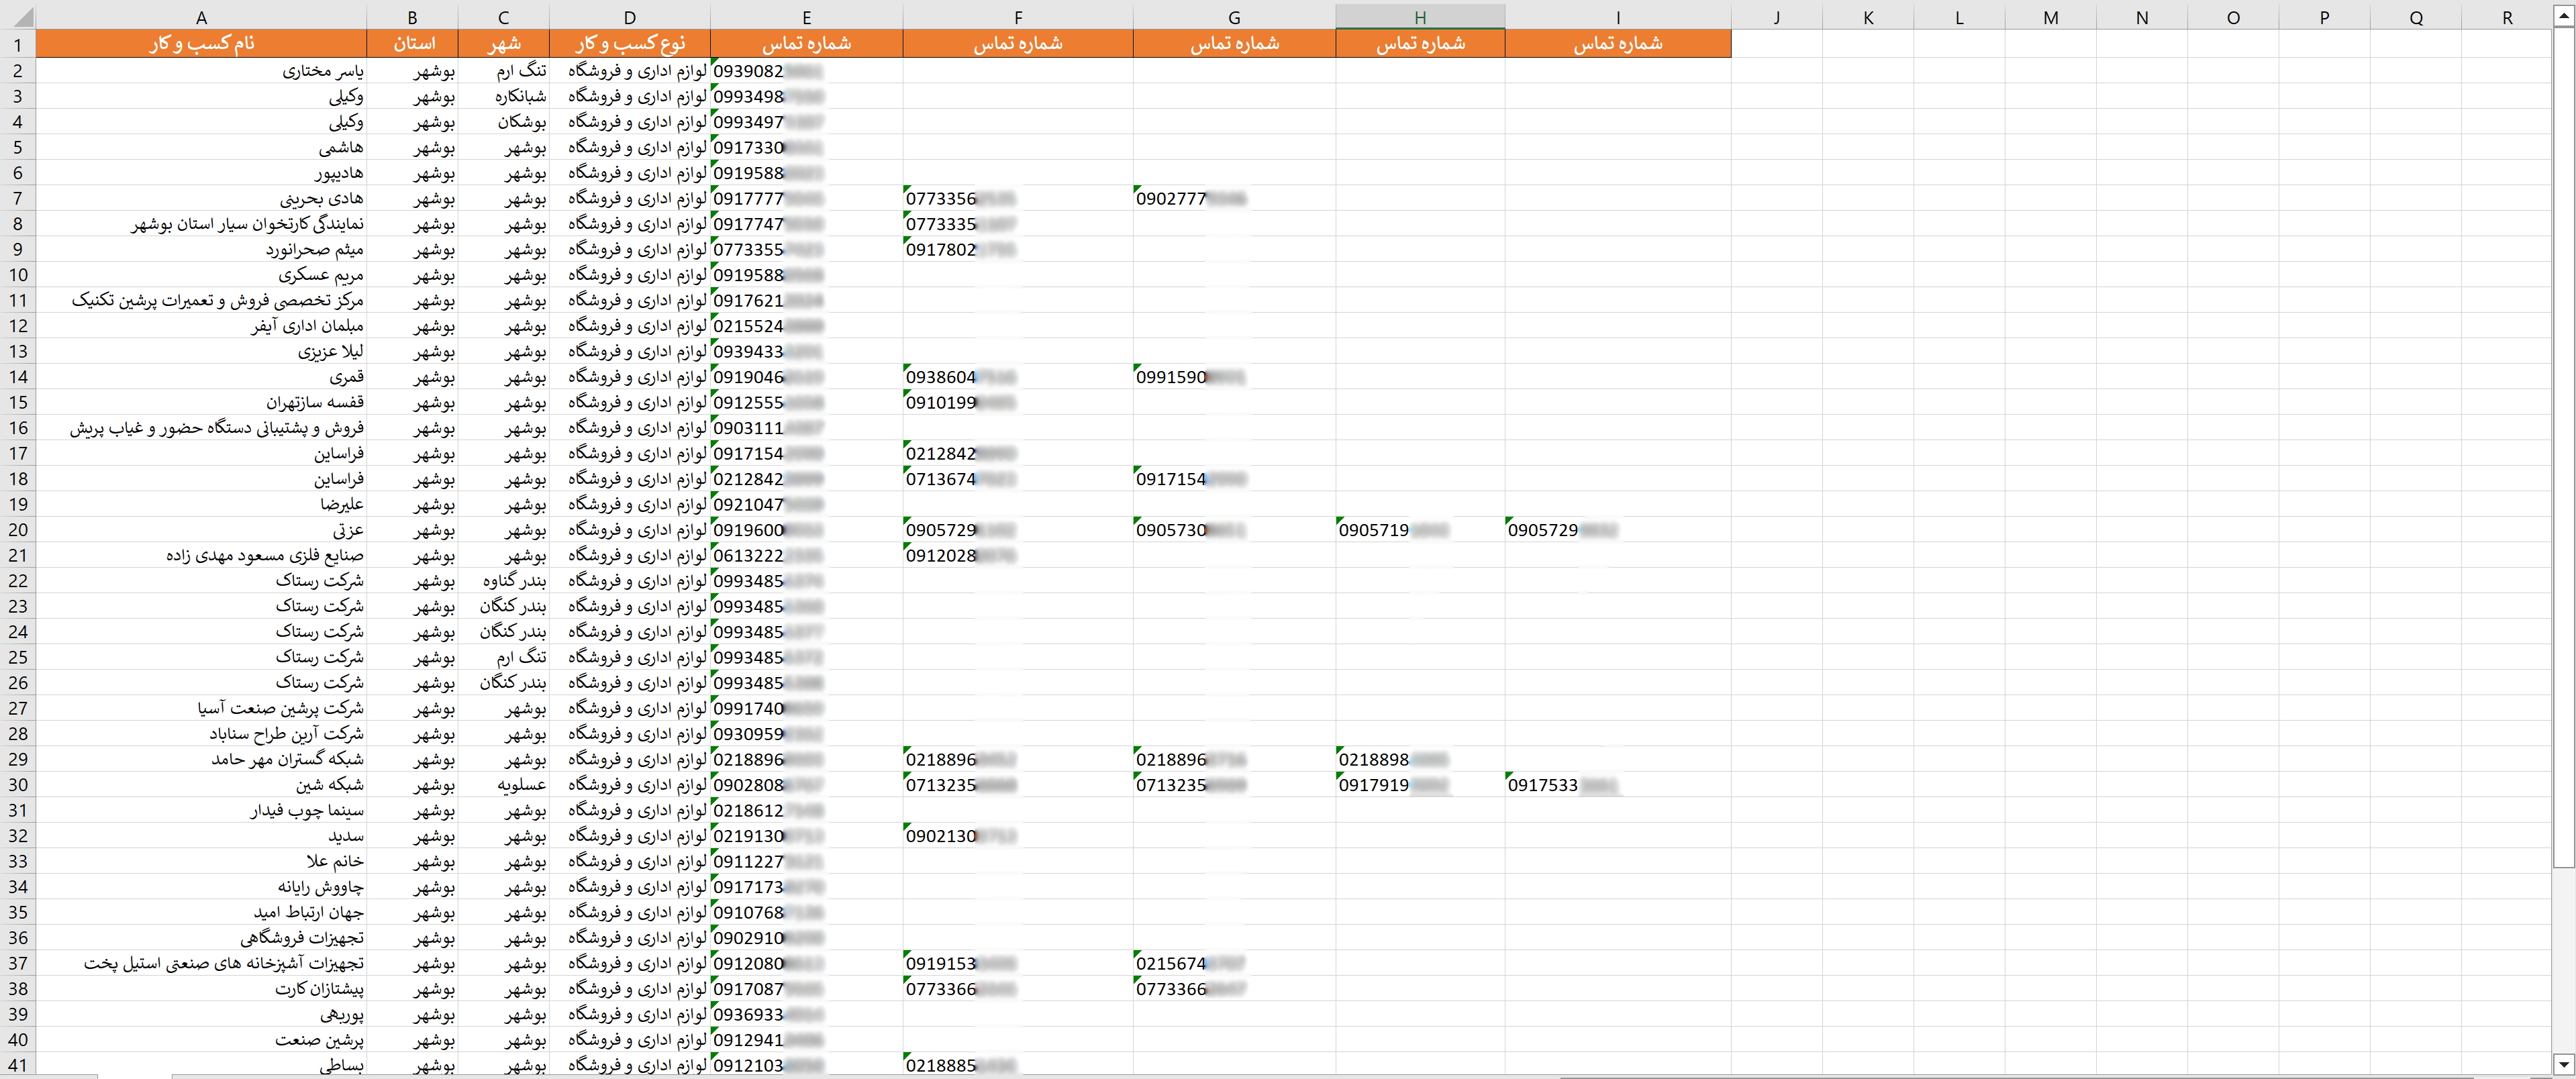
Task: Select column G header
Action: (x=1234, y=17)
